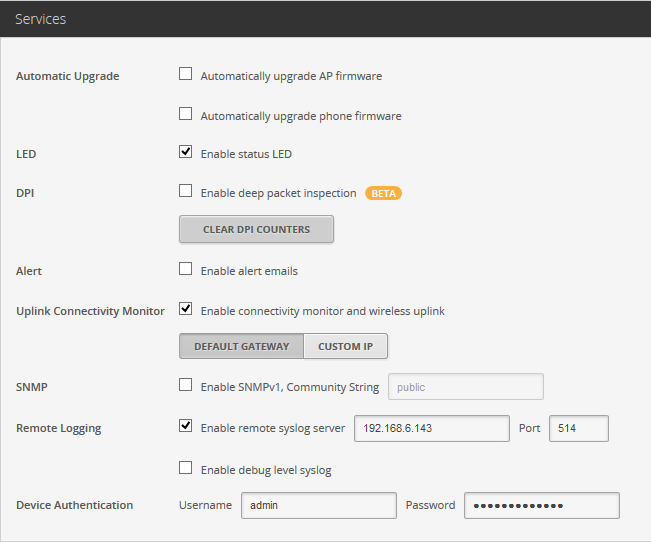Image resolution: width=651 pixels, height=542 pixels.
Task: Click the Device Authentication Username field
Action: click(x=318, y=505)
